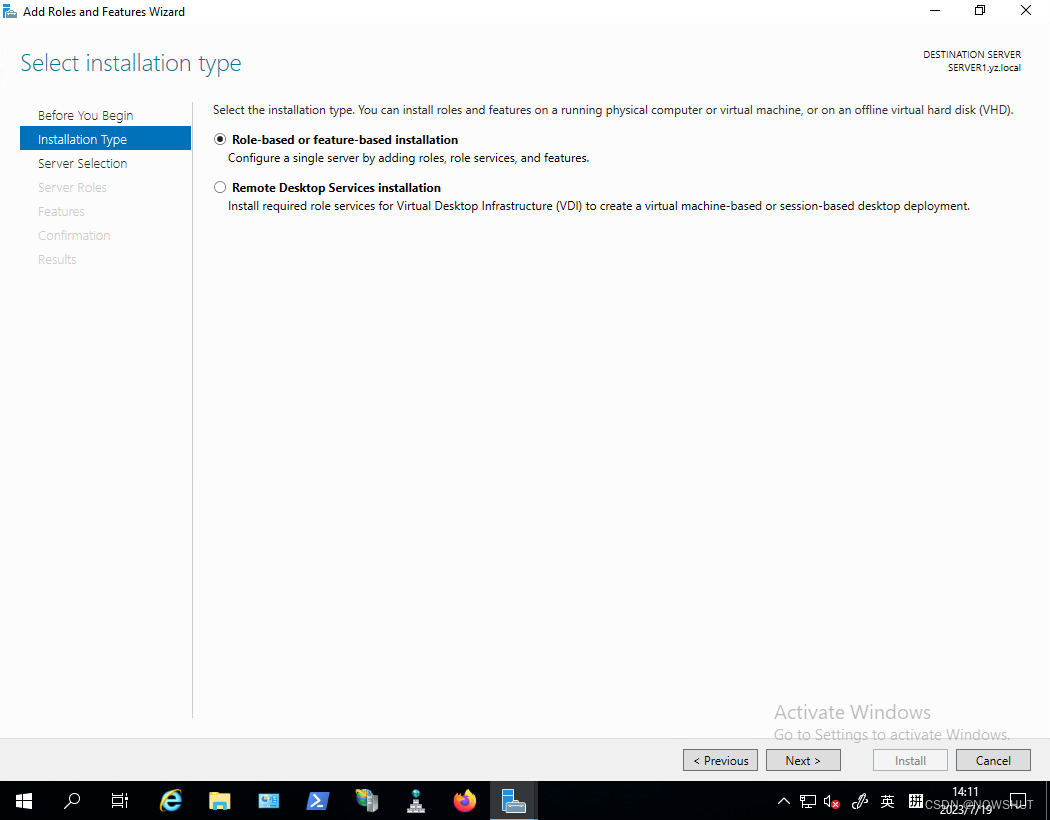This screenshot has width=1050, height=820.
Task: Click Features step in sidebar
Action: pyautogui.click(x=61, y=212)
